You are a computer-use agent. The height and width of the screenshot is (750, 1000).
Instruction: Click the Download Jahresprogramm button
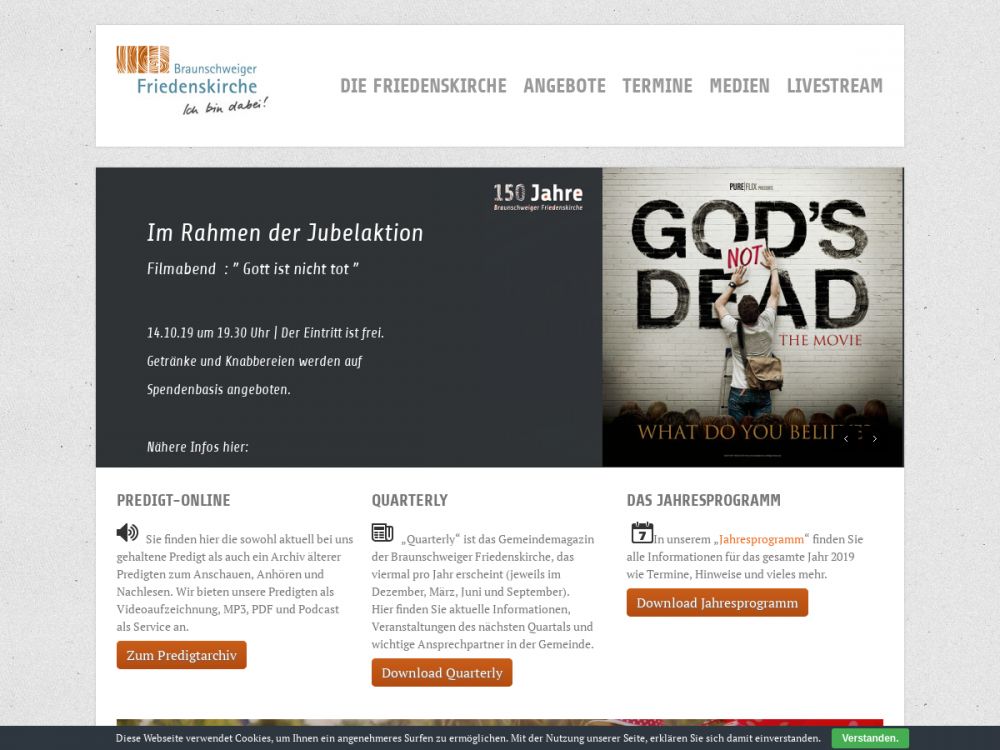point(717,603)
